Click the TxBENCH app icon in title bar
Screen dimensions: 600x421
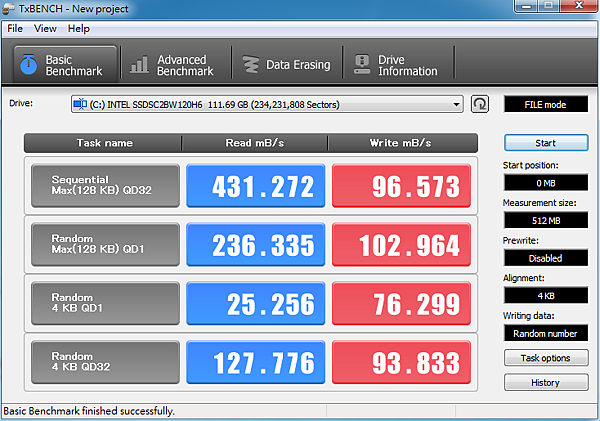click(8, 9)
